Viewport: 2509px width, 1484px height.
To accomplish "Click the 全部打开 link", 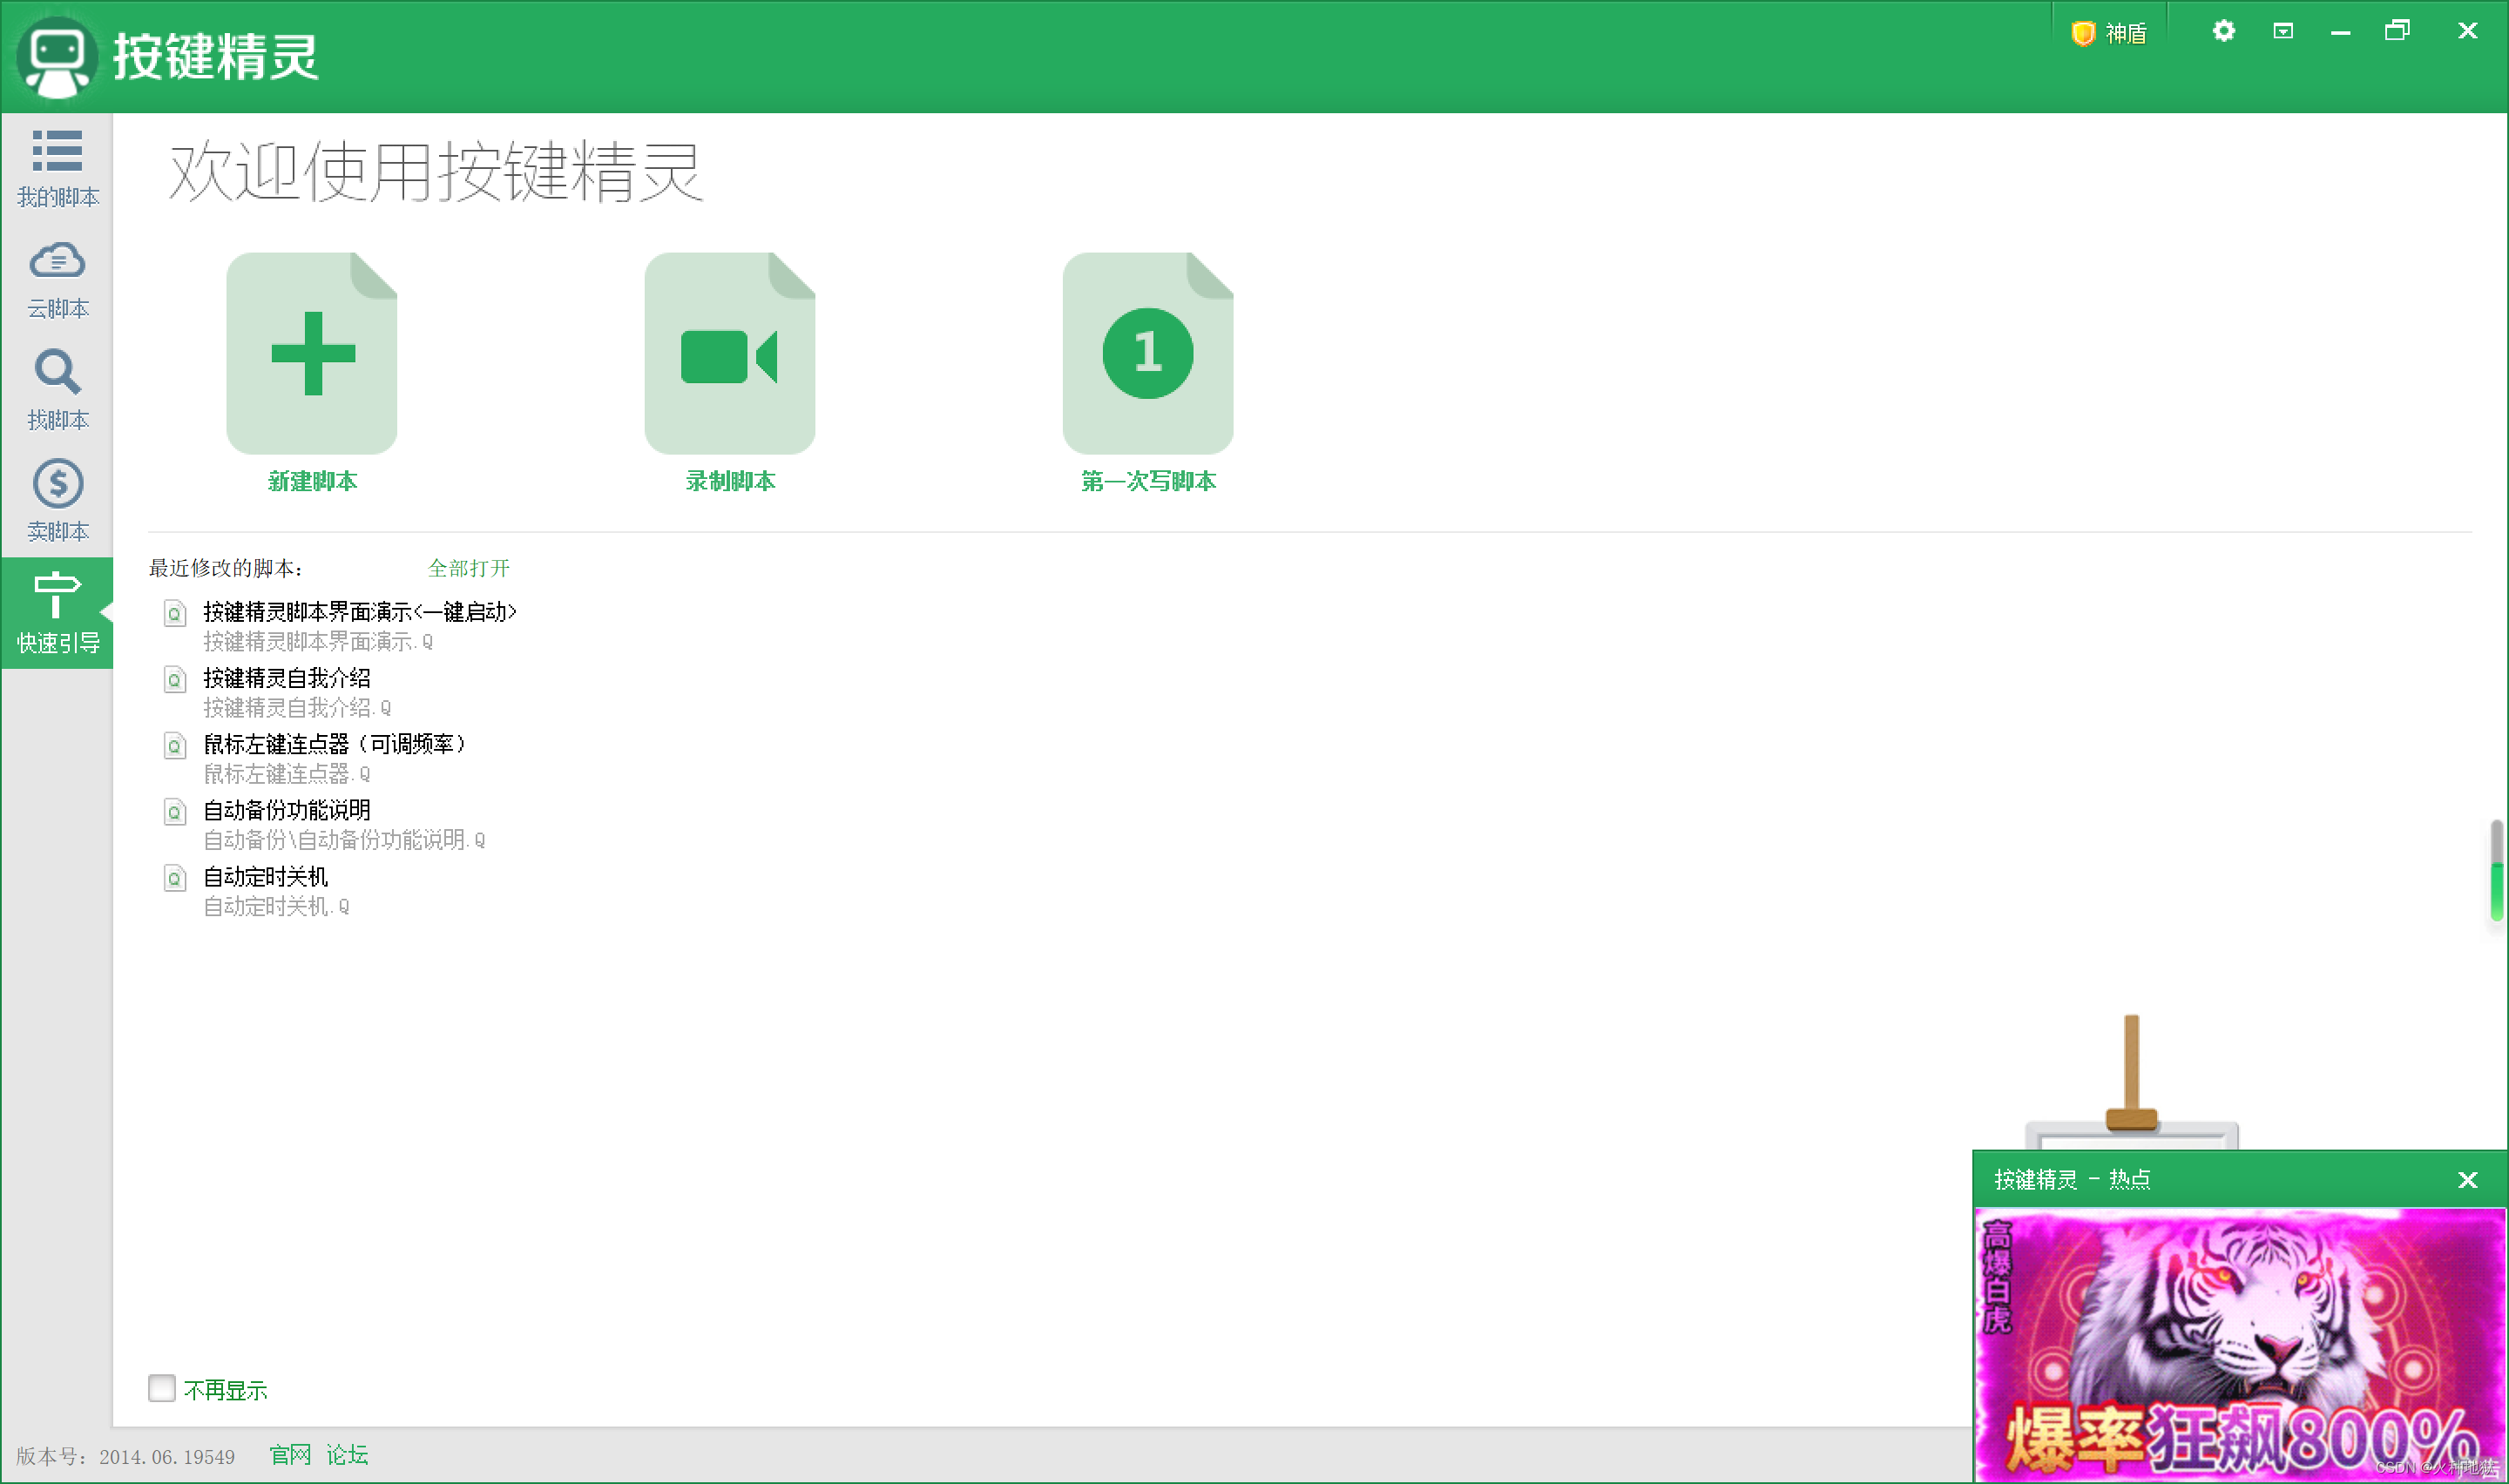I will (469, 568).
